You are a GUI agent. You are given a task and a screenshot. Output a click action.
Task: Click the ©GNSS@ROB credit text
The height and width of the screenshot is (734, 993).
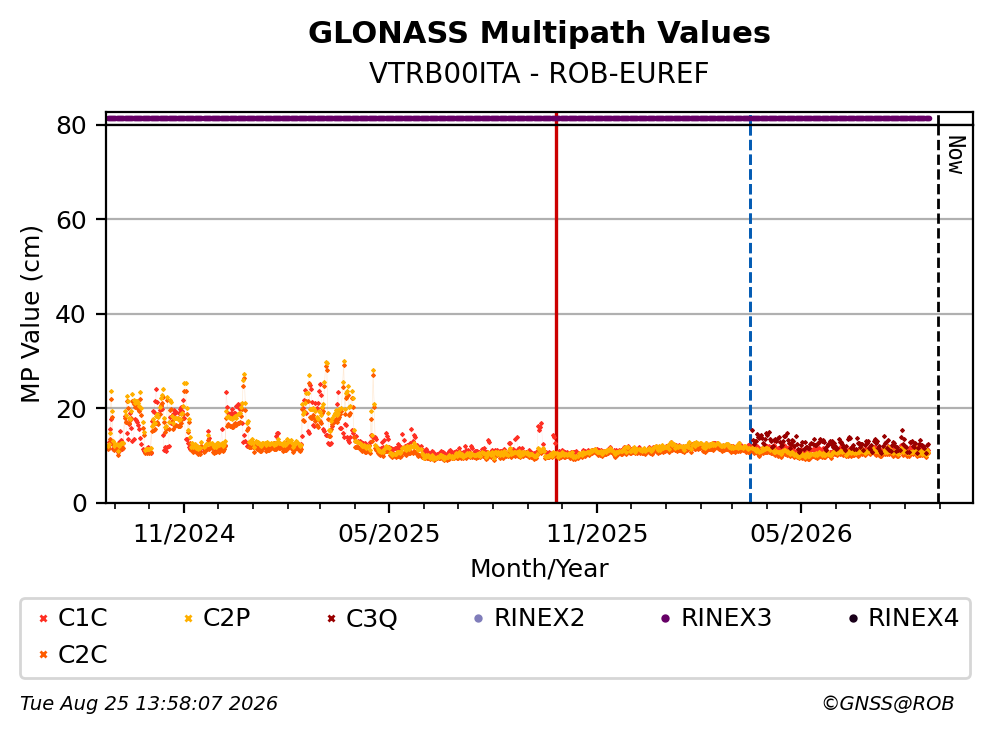pos(888,704)
